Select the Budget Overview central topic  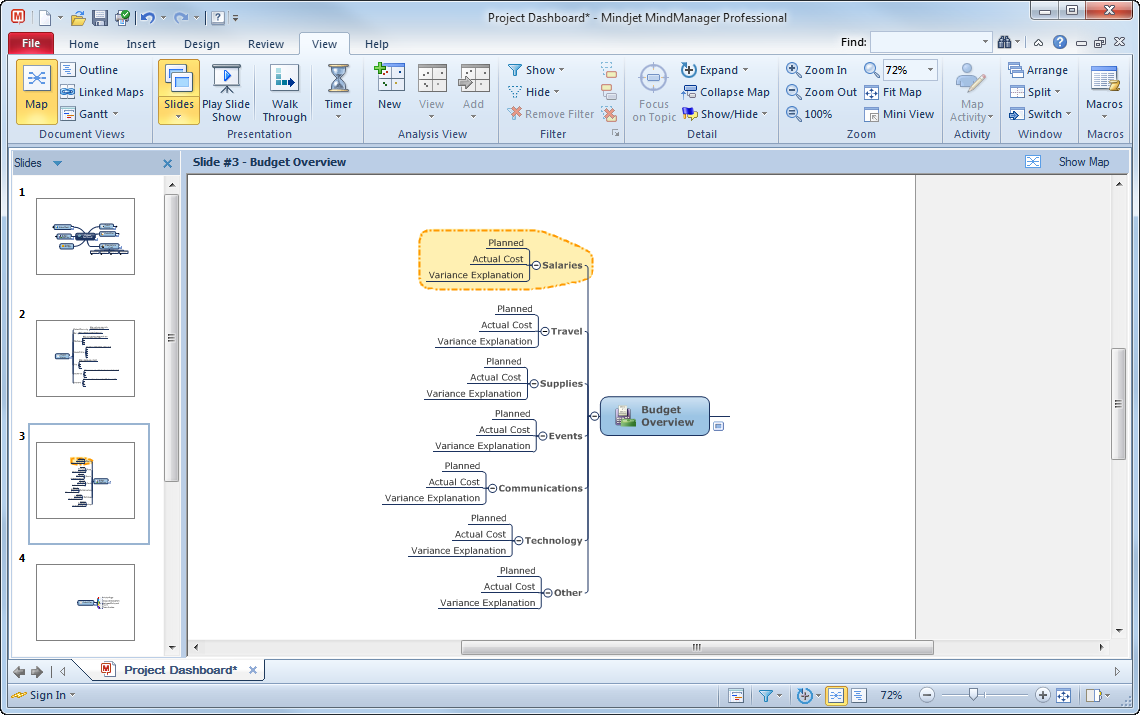[654, 416]
